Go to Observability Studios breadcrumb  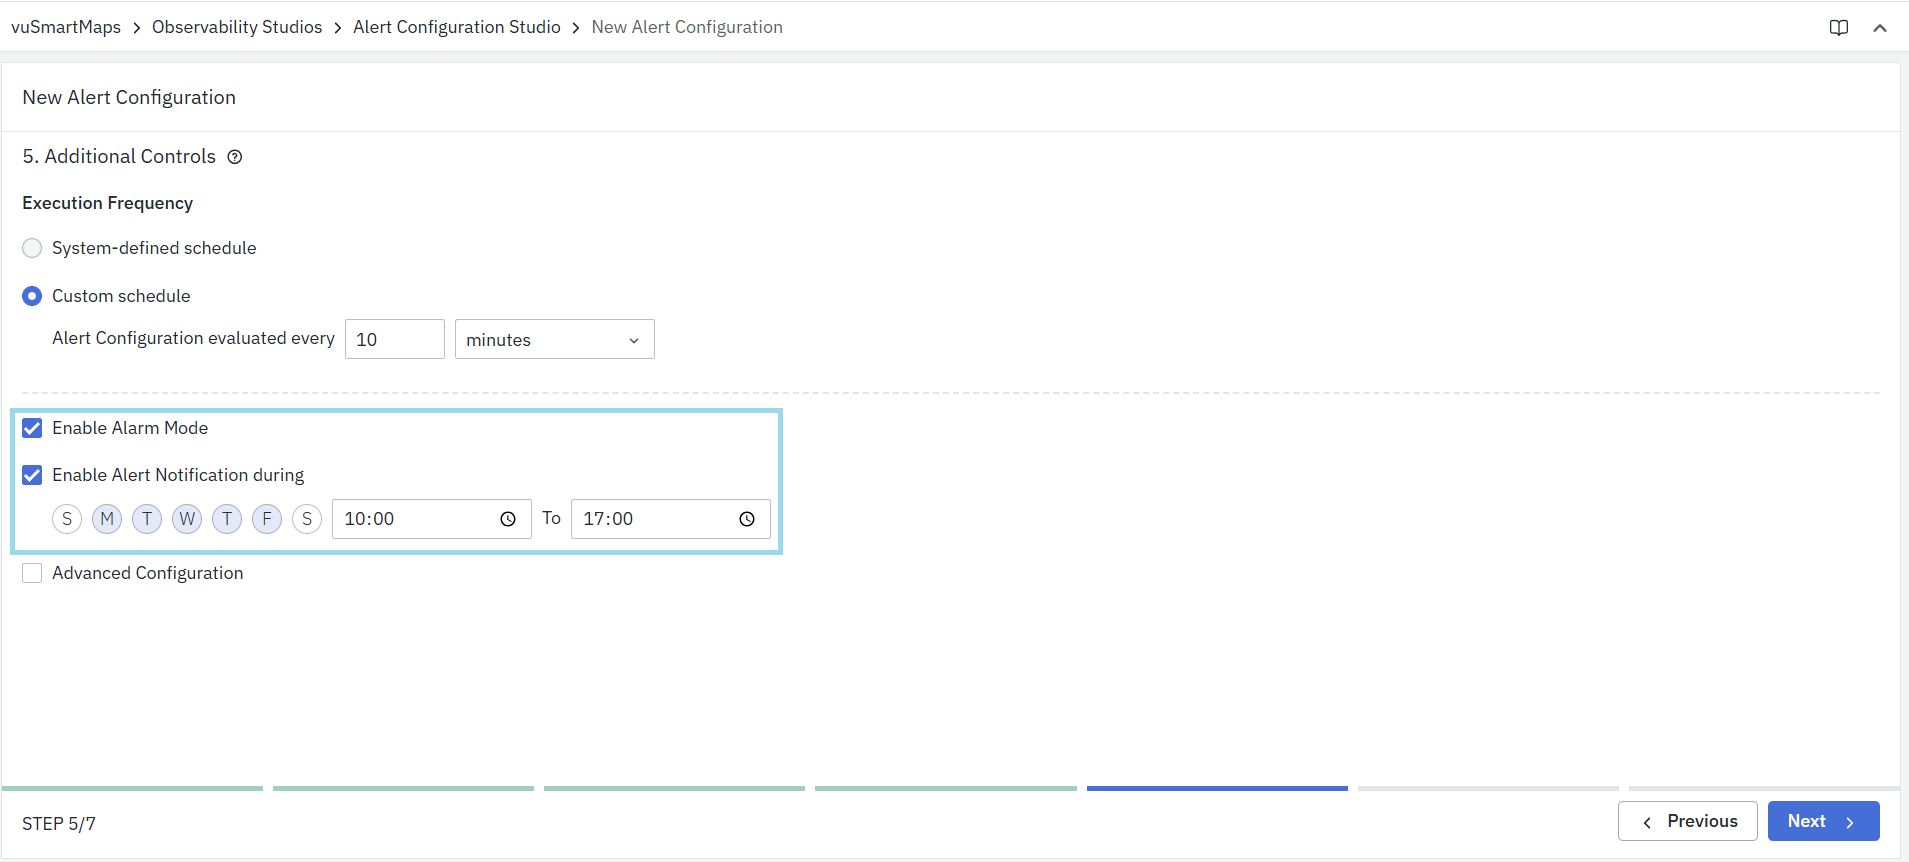click(237, 27)
